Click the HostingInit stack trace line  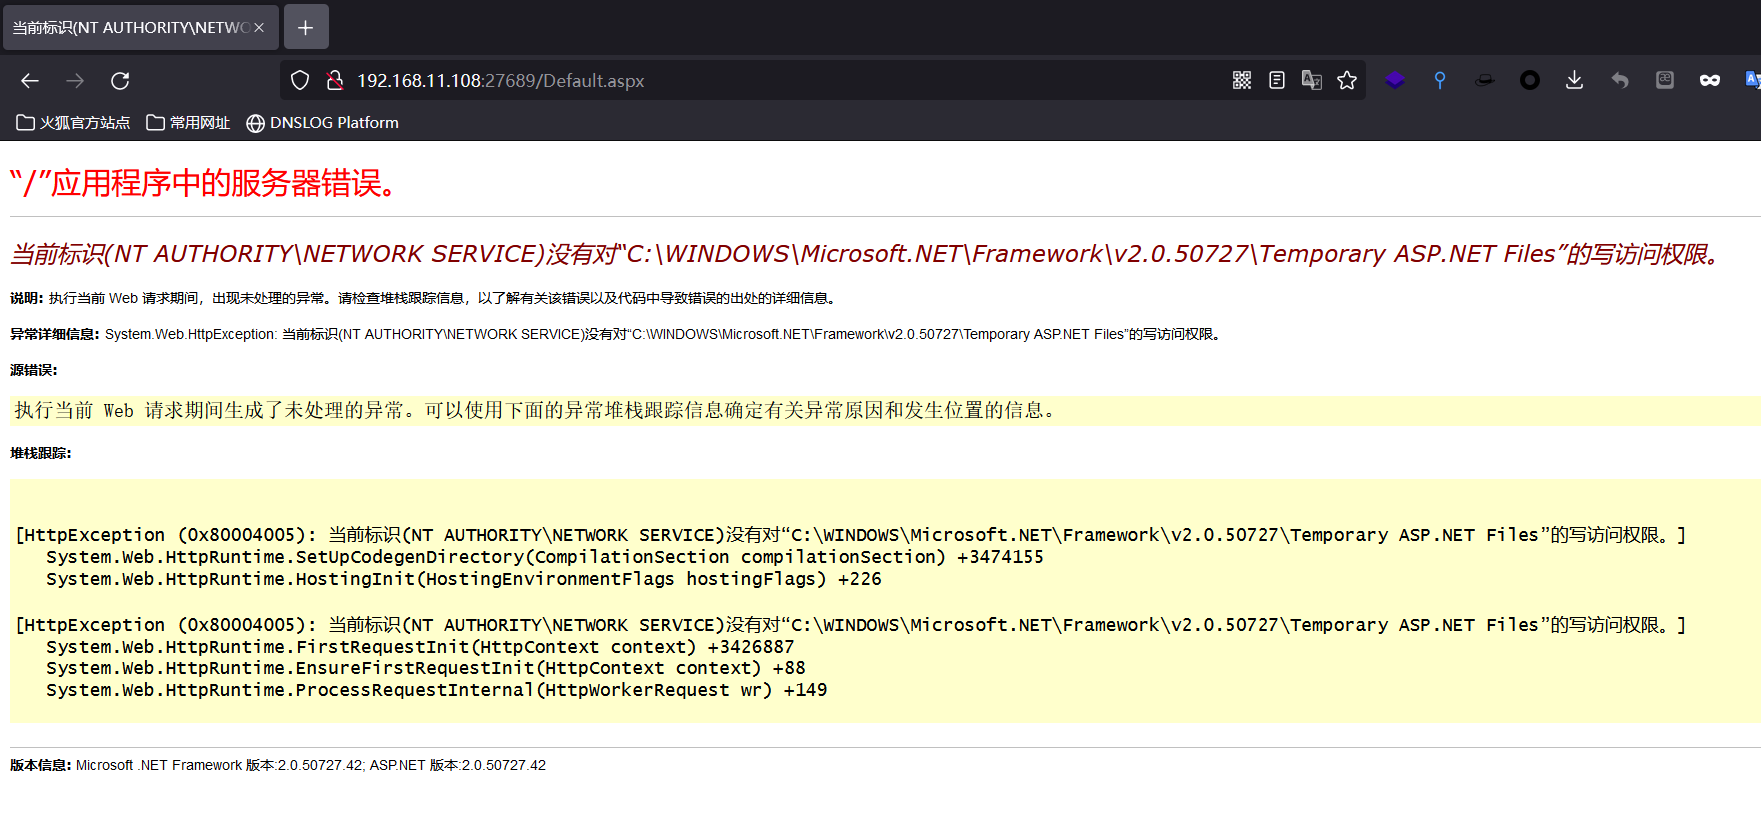[464, 579]
